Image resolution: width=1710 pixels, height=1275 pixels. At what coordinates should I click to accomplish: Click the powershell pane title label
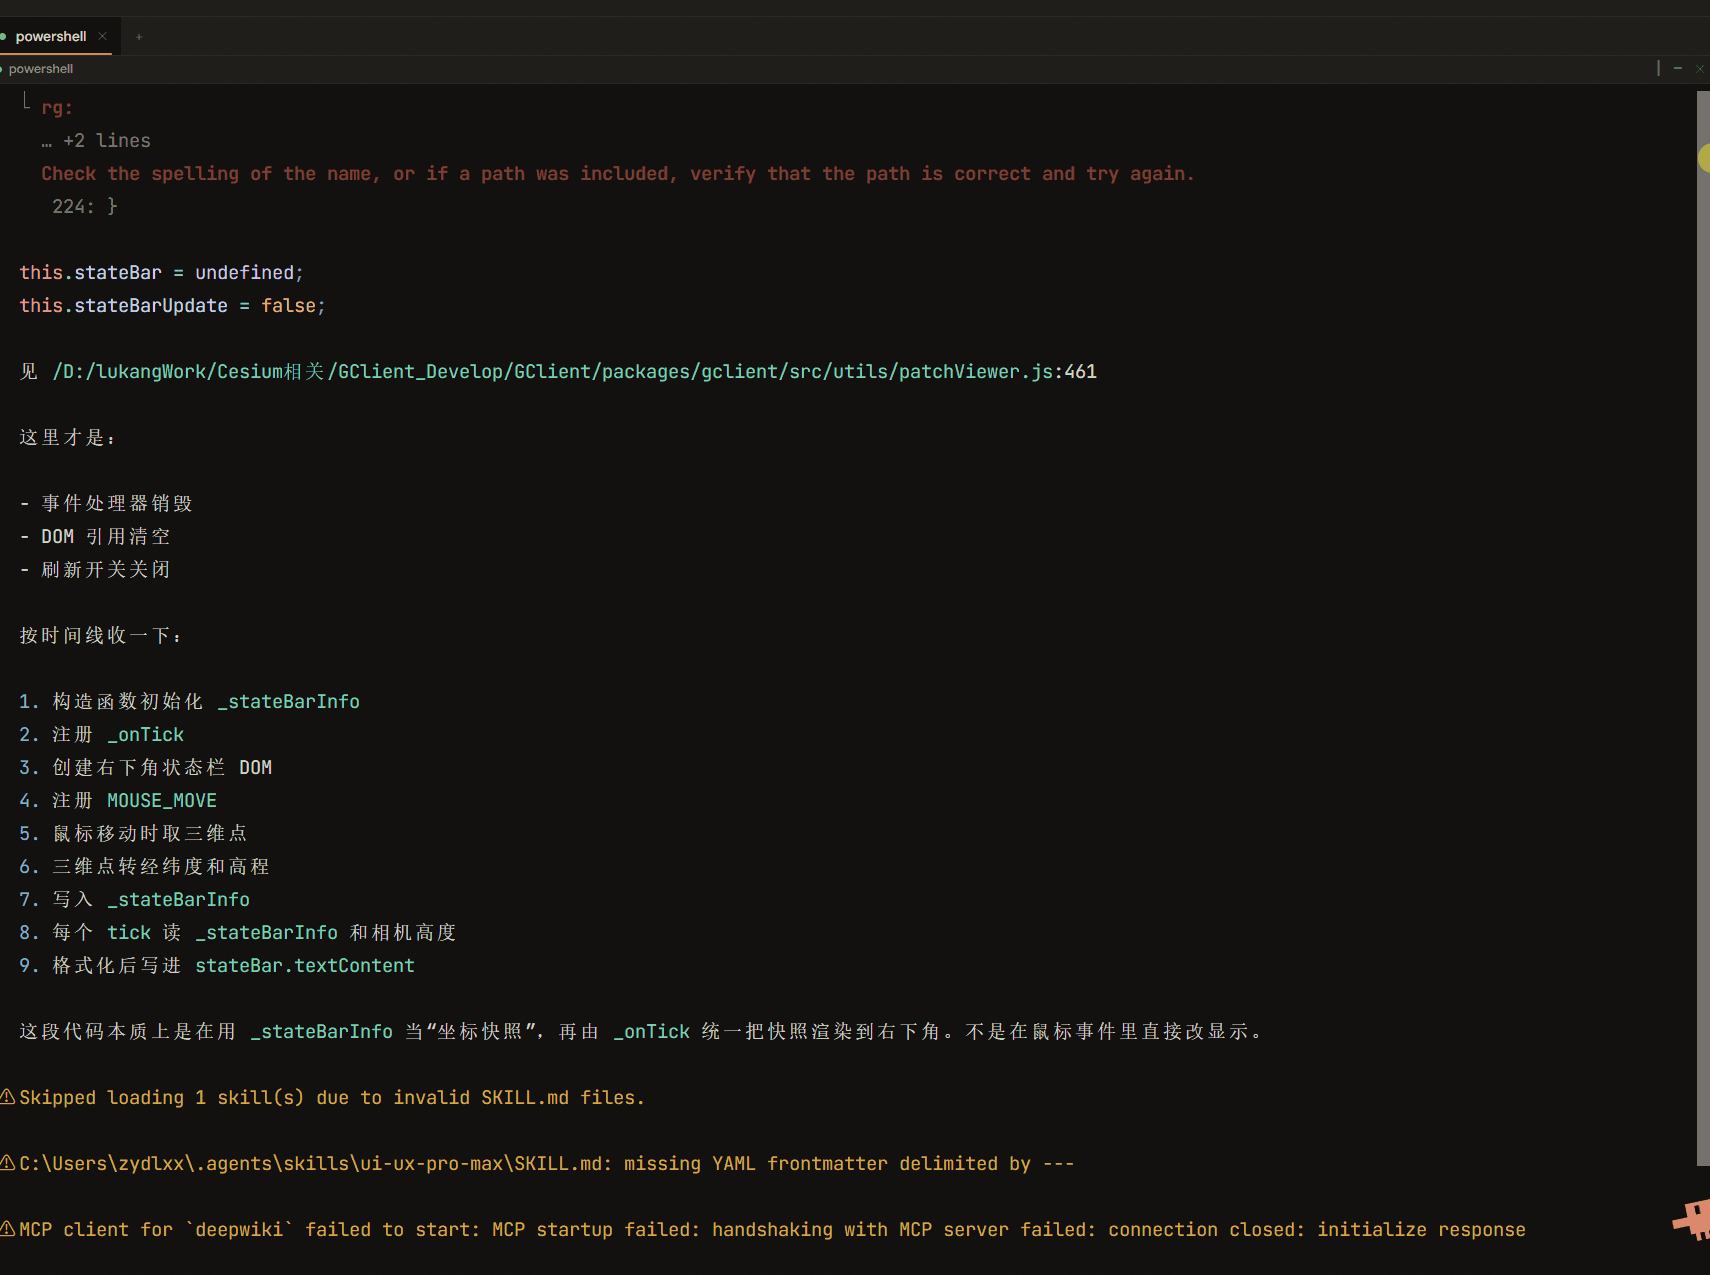(41, 69)
